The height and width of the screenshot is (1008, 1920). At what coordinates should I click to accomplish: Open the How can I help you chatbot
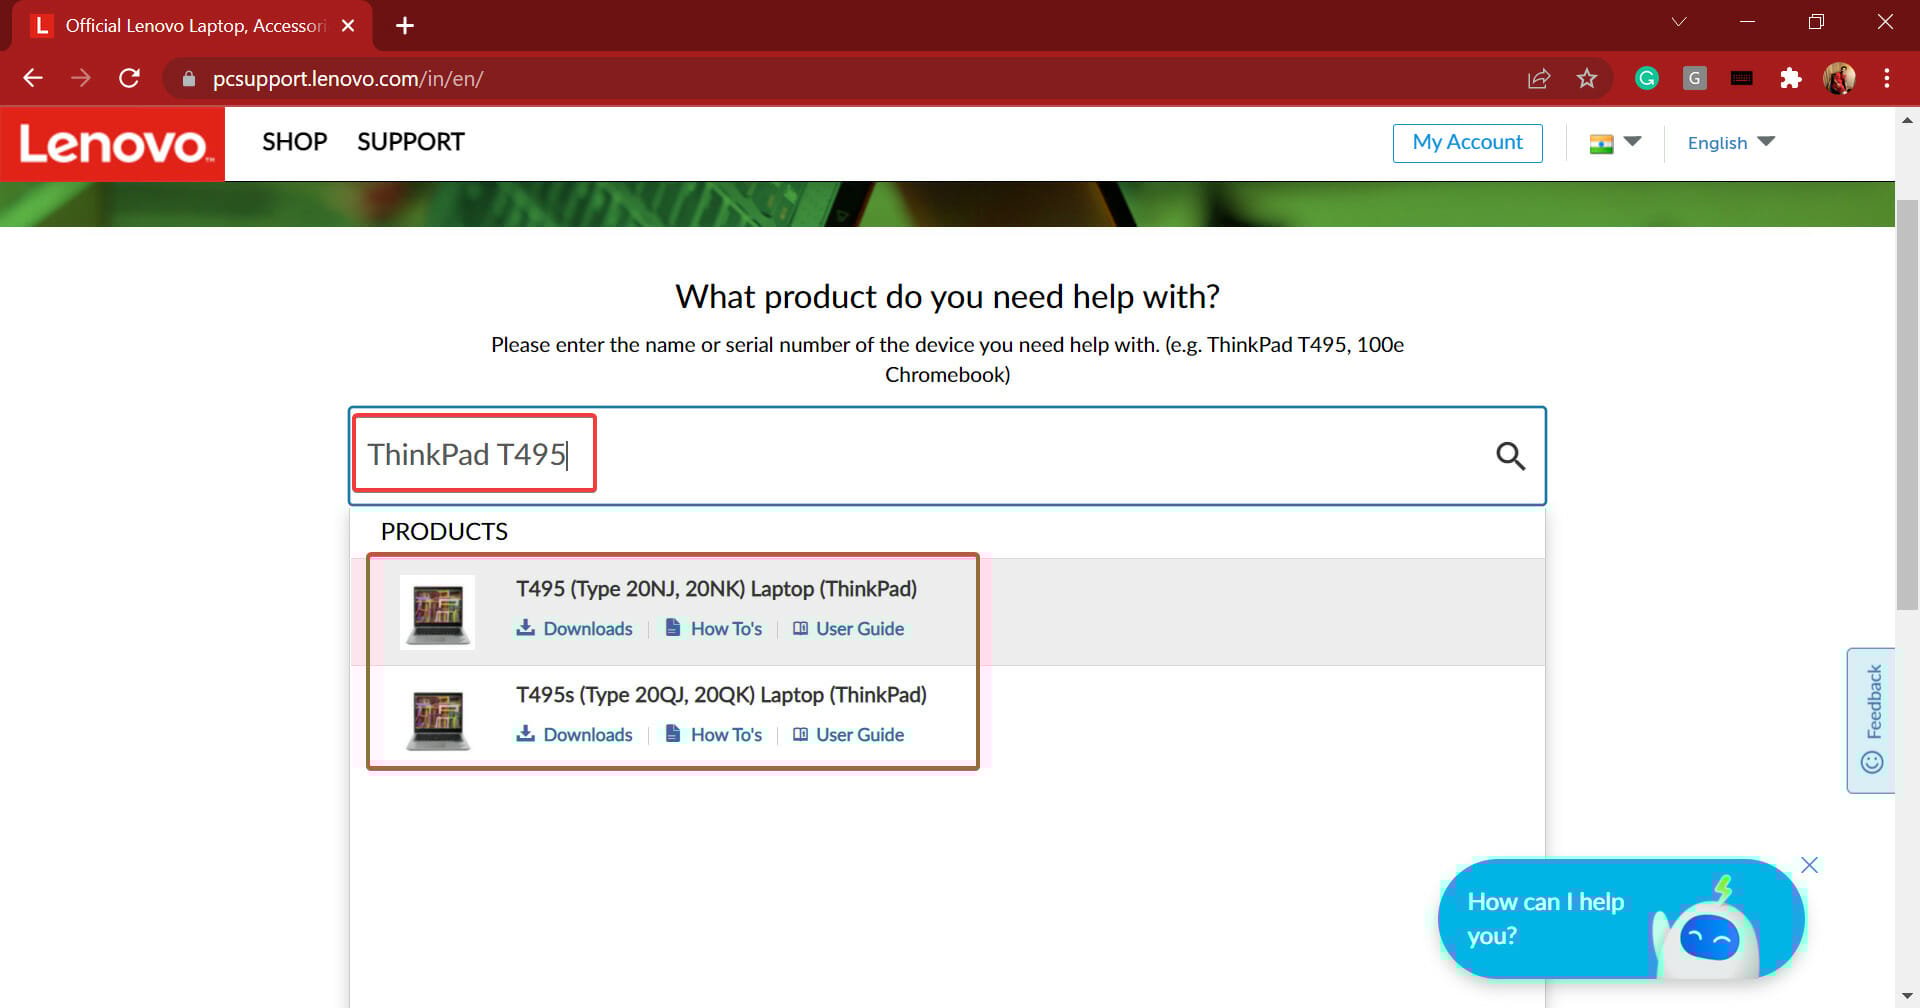(x=1620, y=918)
